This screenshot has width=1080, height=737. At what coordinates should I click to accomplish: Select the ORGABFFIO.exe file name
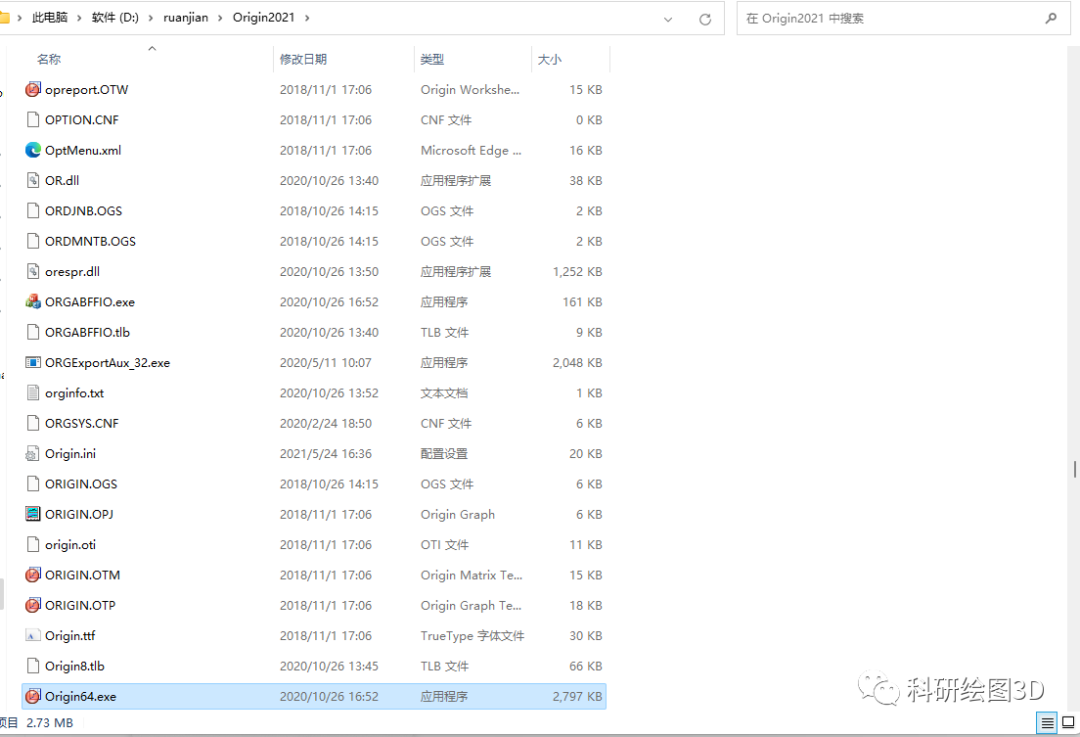click(x=90, y=302)
